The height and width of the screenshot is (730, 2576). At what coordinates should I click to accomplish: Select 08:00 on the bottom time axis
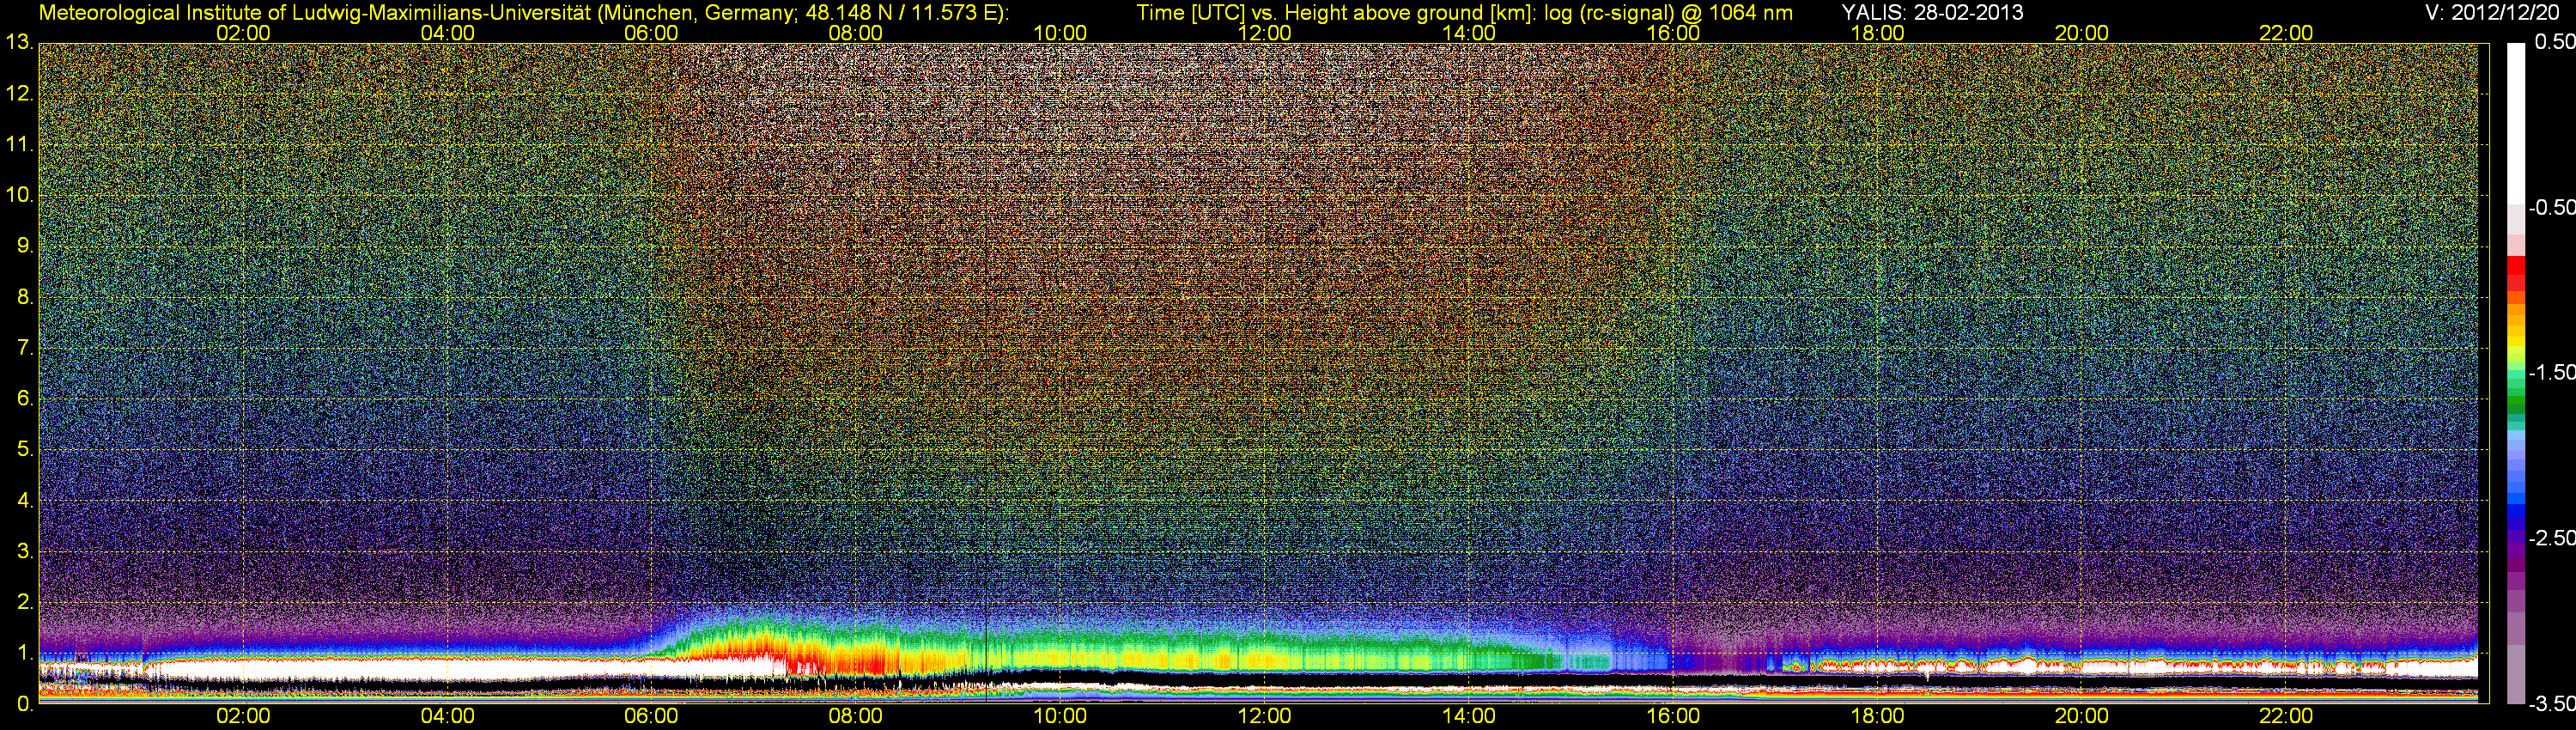pyautogui.click(x=856, y=716)
